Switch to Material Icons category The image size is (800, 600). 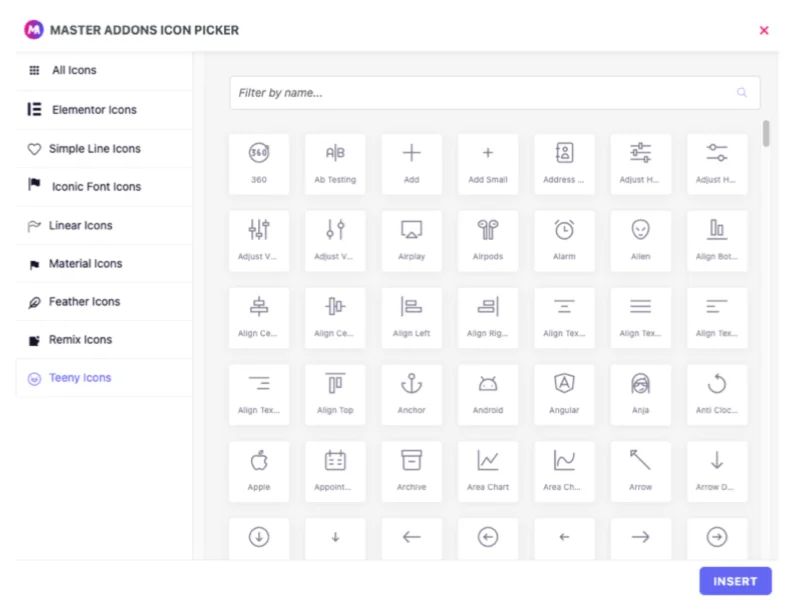[x=104, y=264]
